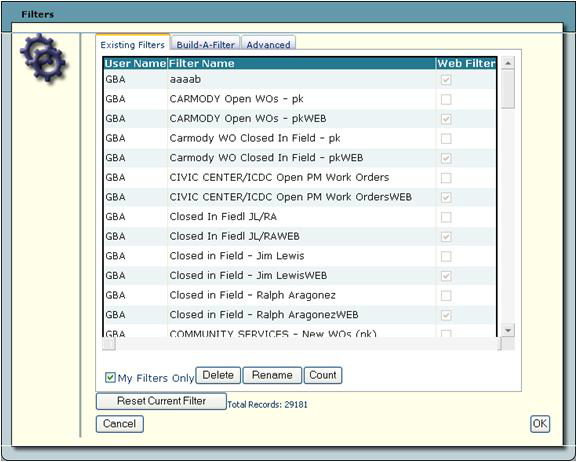
Task: Open the Build-A-Filter tab
Action: [205, 44]
